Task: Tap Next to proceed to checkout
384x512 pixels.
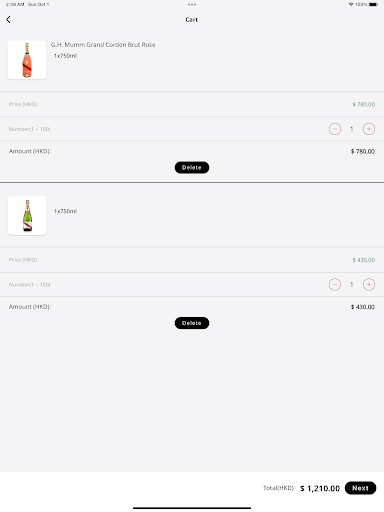Action: click(360, 488)
